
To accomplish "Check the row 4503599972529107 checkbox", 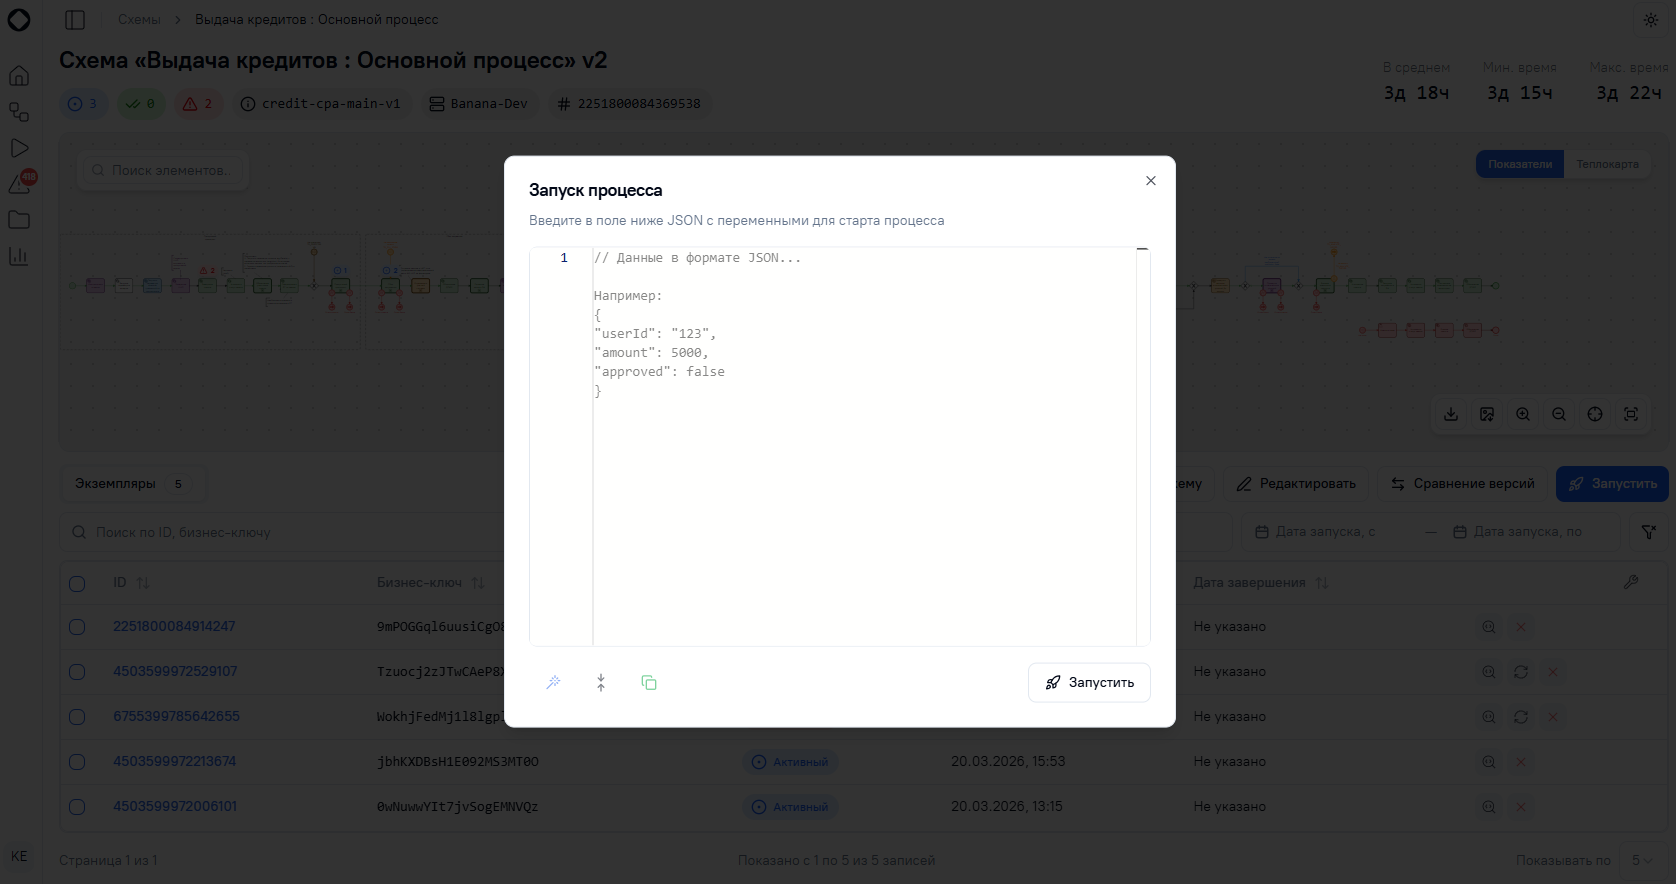I will click(x=77, y=672).
